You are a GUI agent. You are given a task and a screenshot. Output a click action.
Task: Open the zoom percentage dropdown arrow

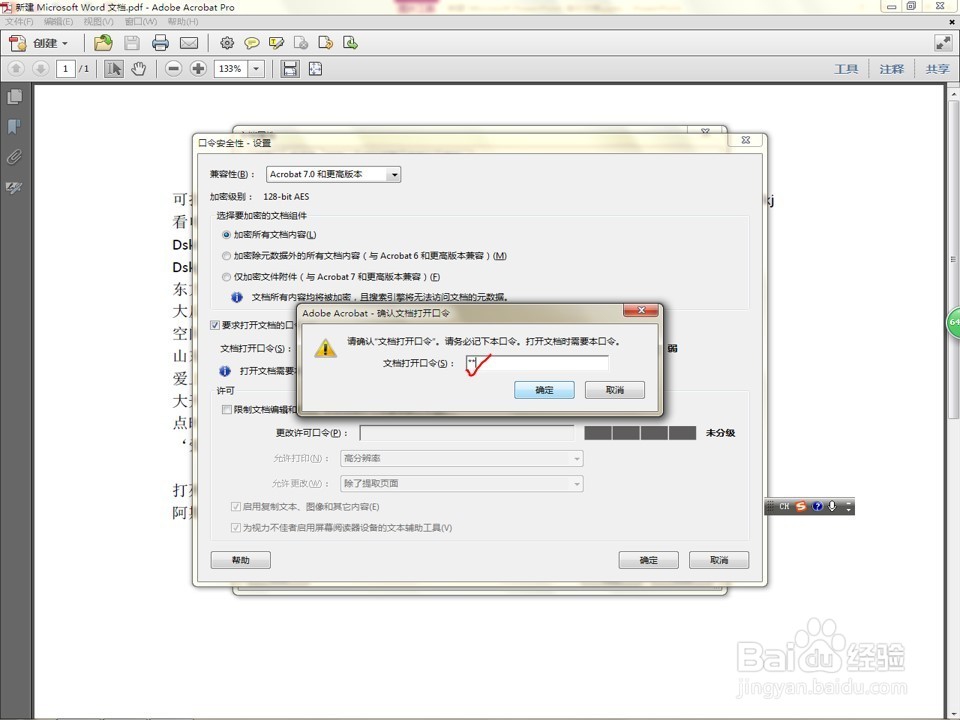click(256, 69)
